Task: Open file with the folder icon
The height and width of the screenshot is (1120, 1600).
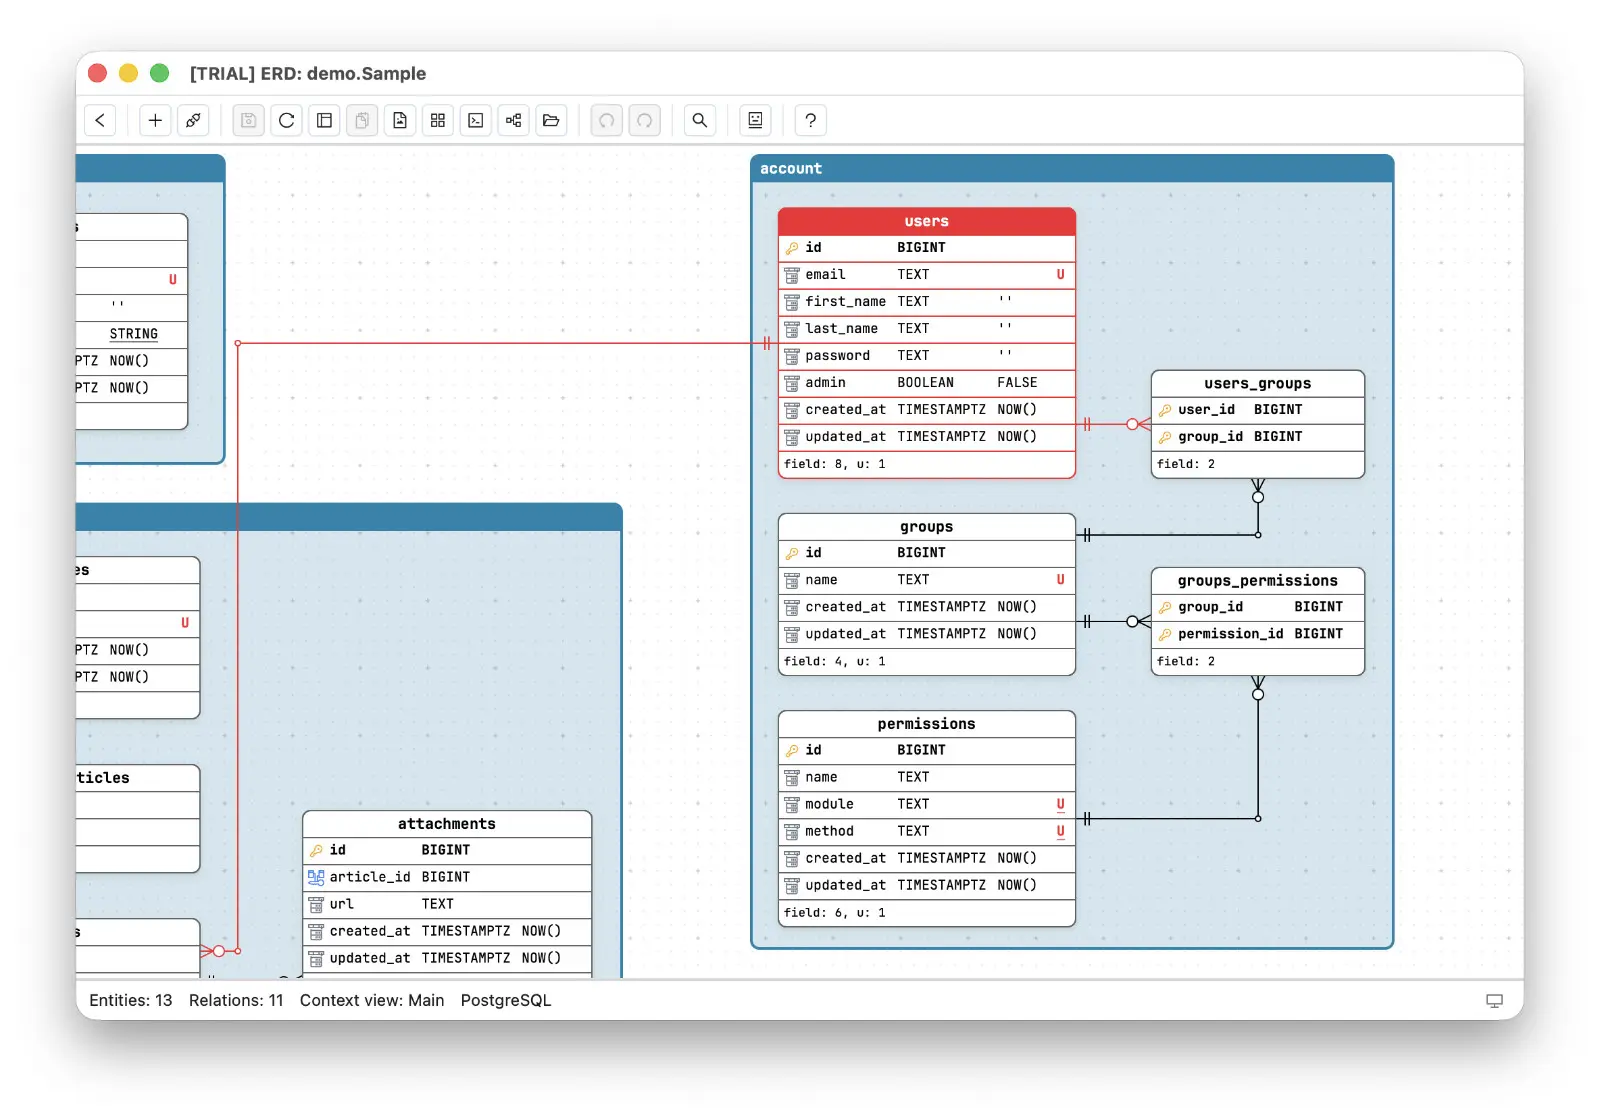Action: pos(551,120)
